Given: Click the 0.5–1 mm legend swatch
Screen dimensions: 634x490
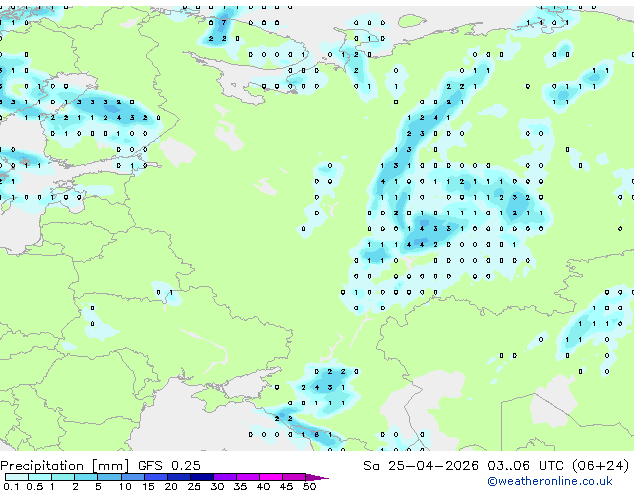Looking at the screenshot, I should tap(40, 477).
